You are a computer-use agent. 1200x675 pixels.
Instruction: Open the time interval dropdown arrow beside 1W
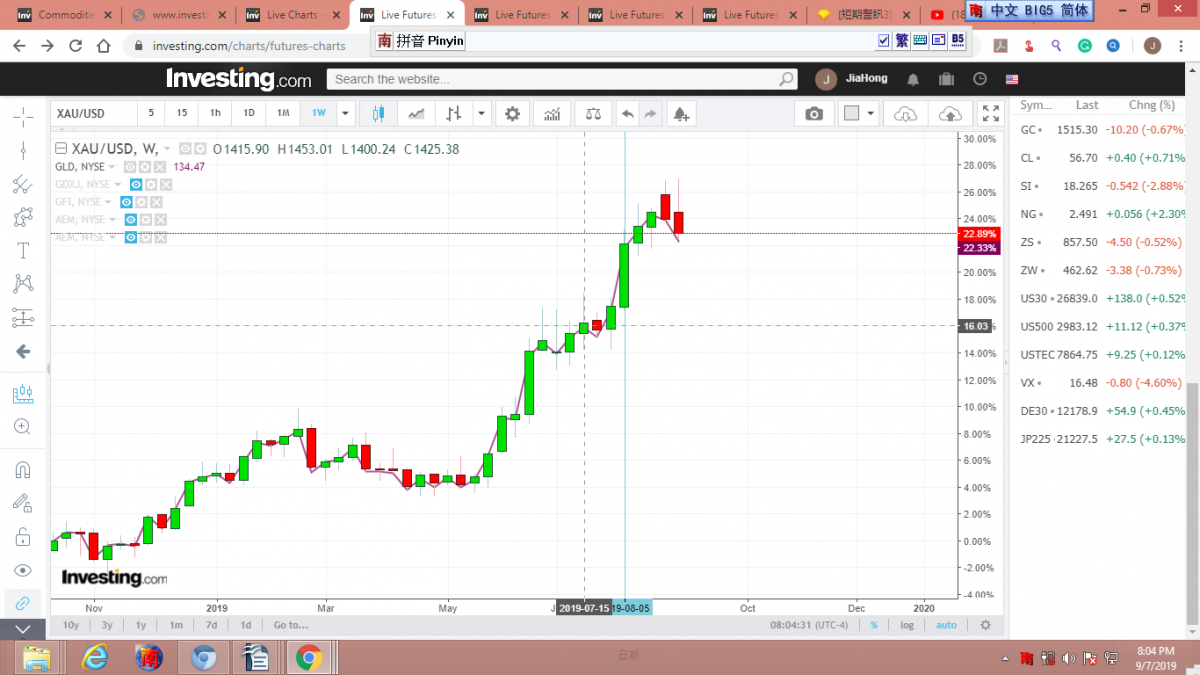pyautogui.click(x=345, y=113)
